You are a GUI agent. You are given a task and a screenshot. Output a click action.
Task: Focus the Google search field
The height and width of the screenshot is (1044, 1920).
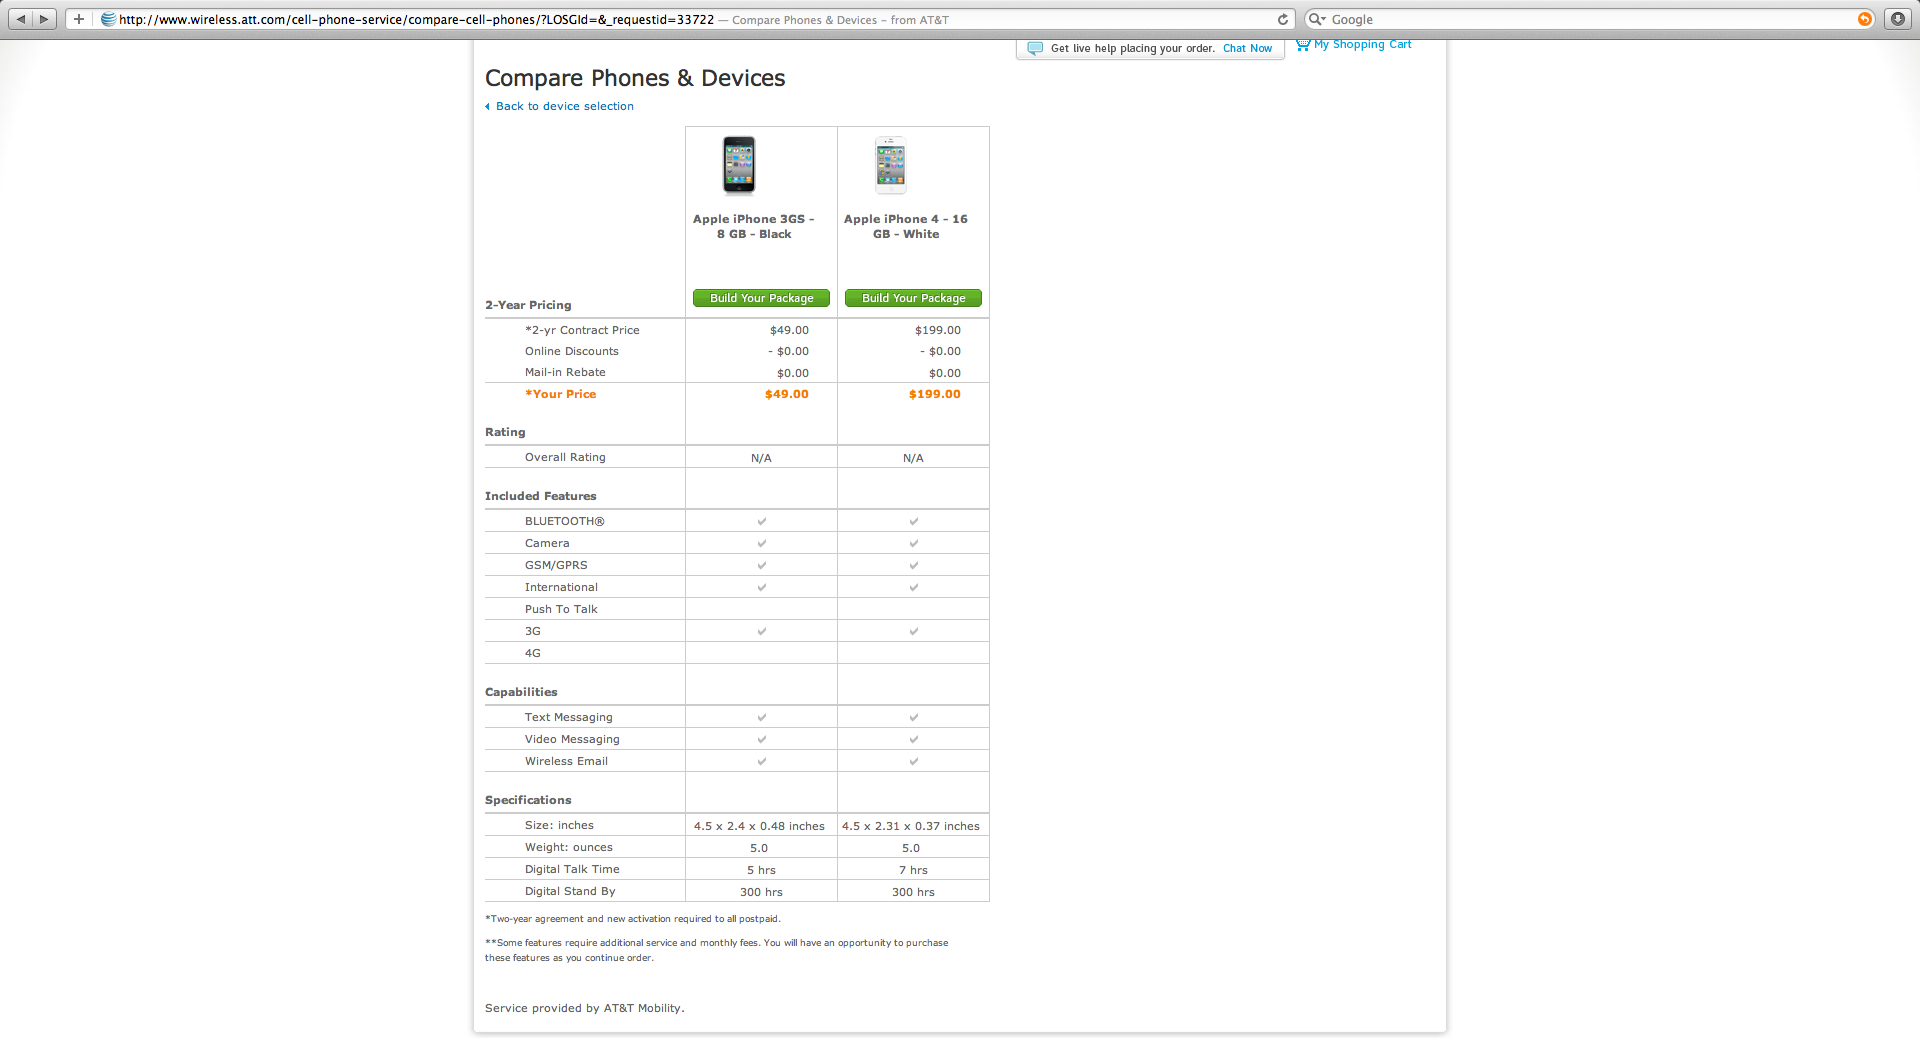(x=1590, y=19)
